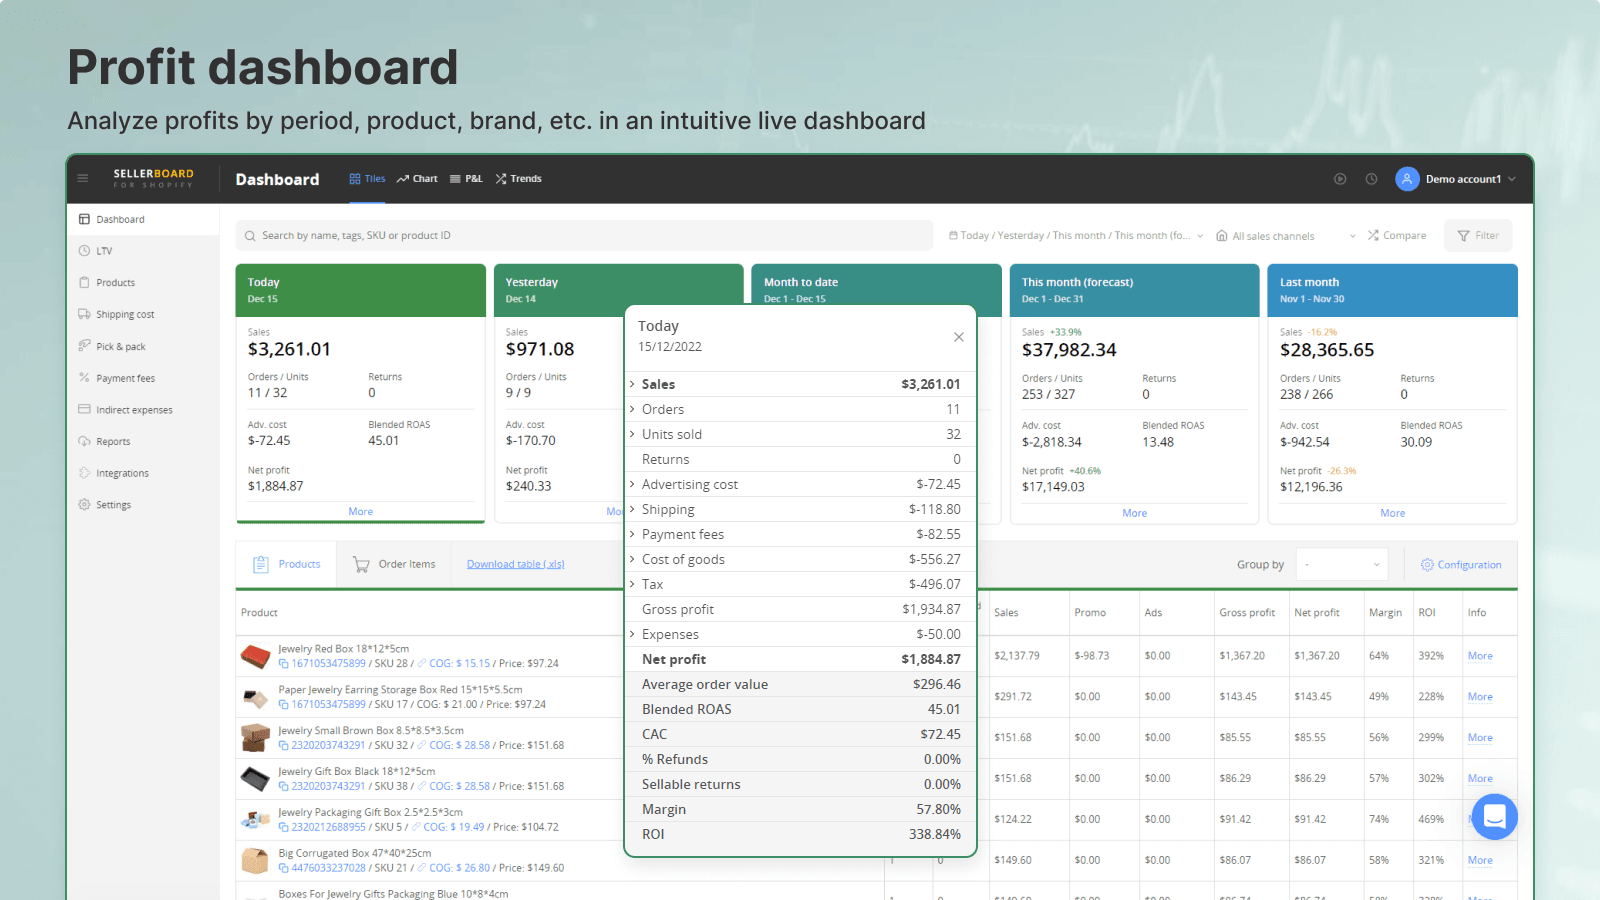Viewport: 1600px width, 900px height.
Task: Click the clock history icon in header
Action: coord(1372,179)
